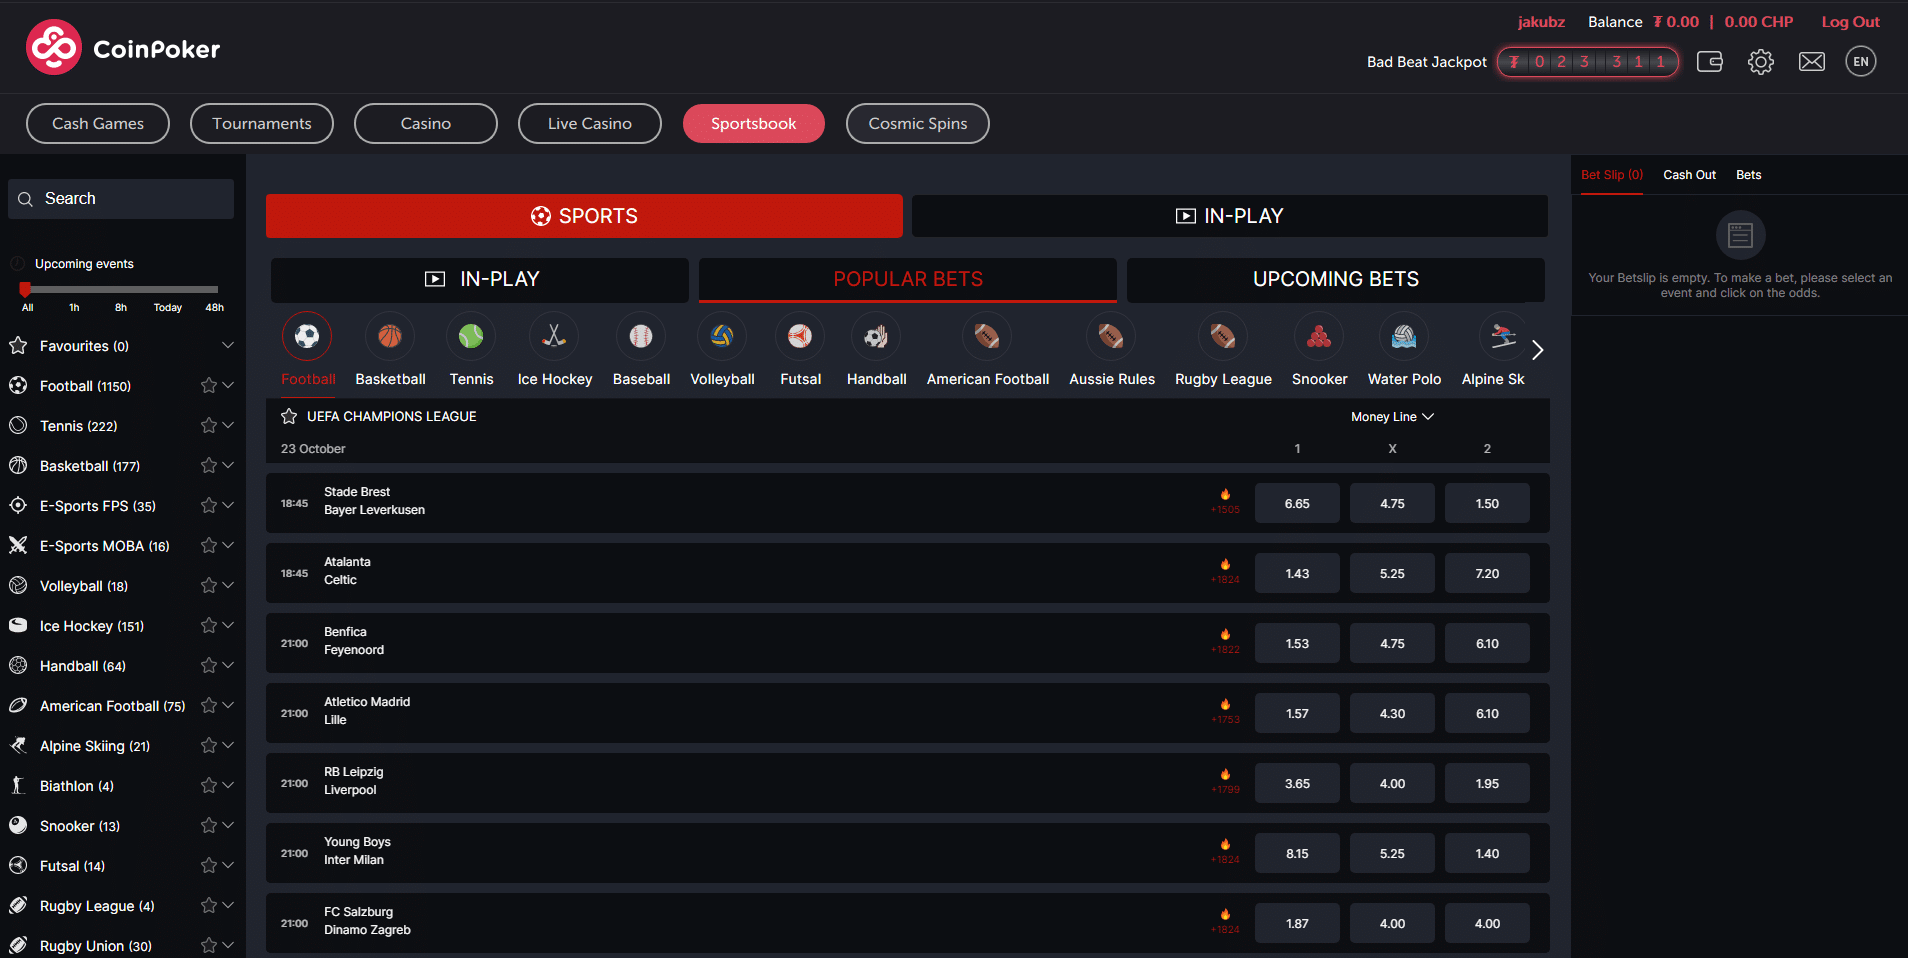Image resolution: width=1908 pixels, height=958 pixels.
Task: Switch to Cash Out tab in betslip
Action: pos(1689,175)
